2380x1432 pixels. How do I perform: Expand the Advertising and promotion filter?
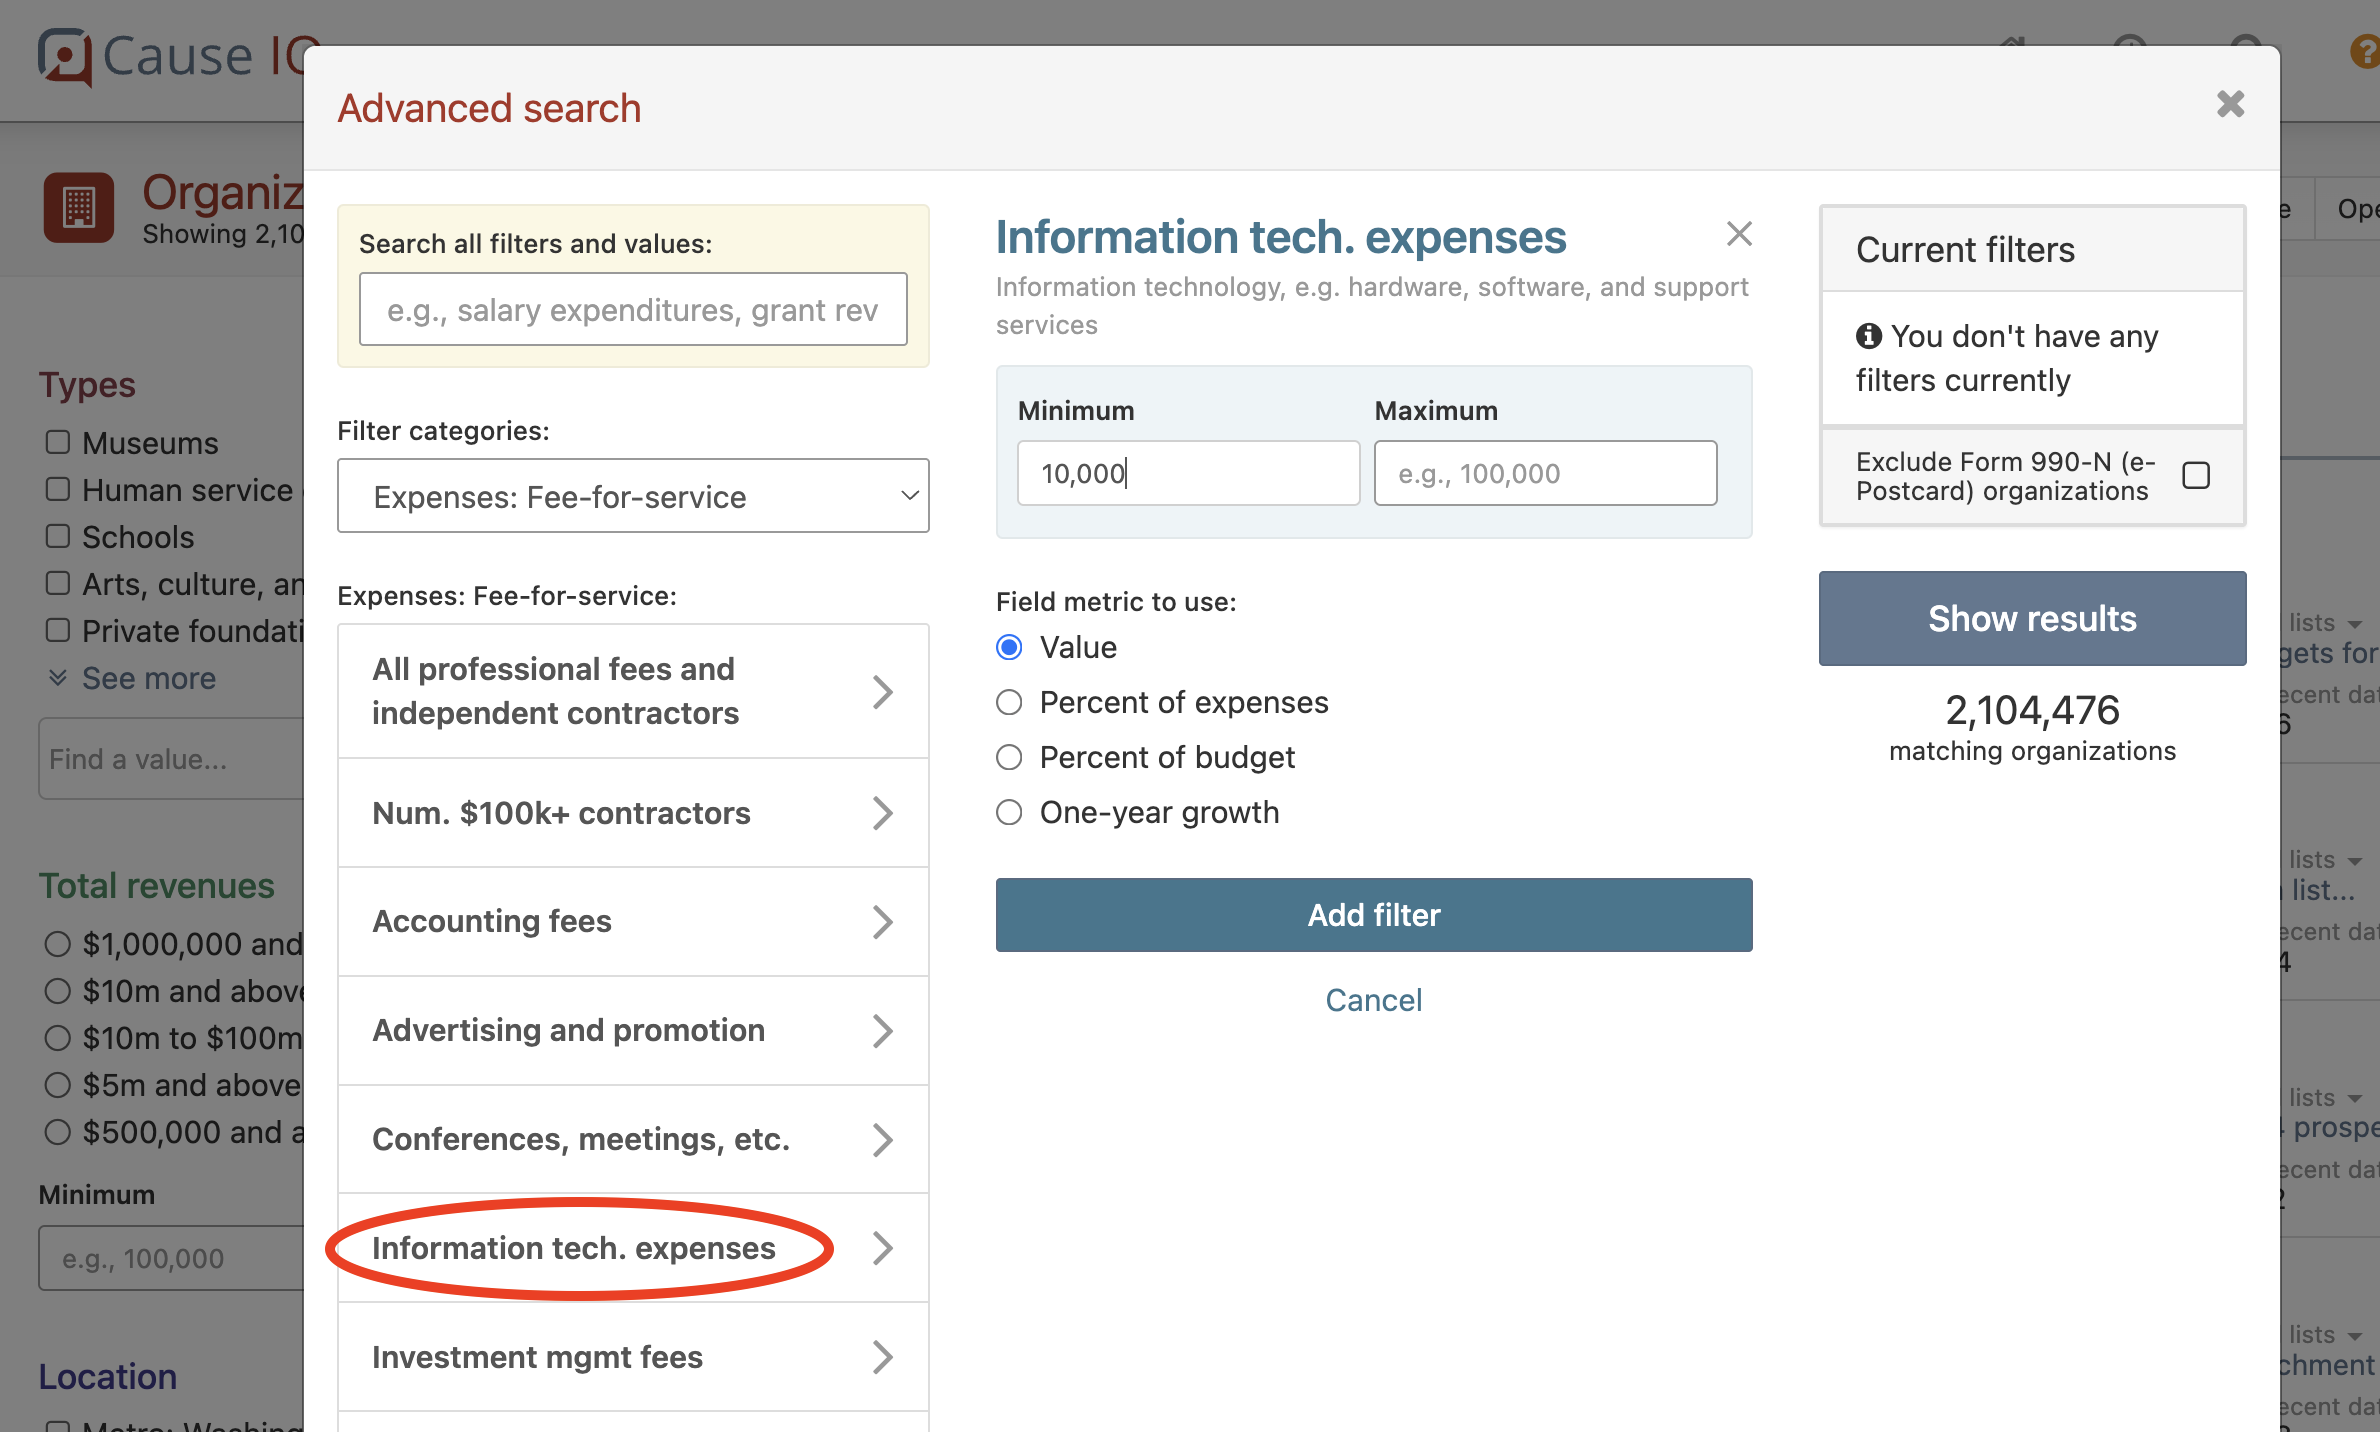click(632, 1030)
